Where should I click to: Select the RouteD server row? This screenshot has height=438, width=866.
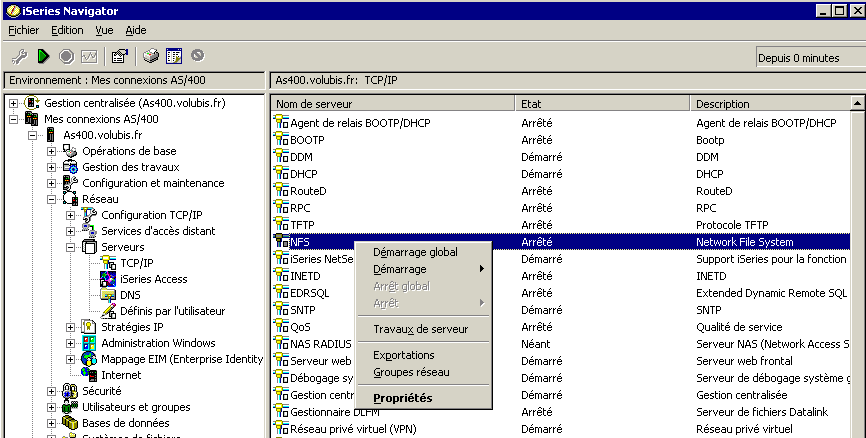(x=561, y=191)
